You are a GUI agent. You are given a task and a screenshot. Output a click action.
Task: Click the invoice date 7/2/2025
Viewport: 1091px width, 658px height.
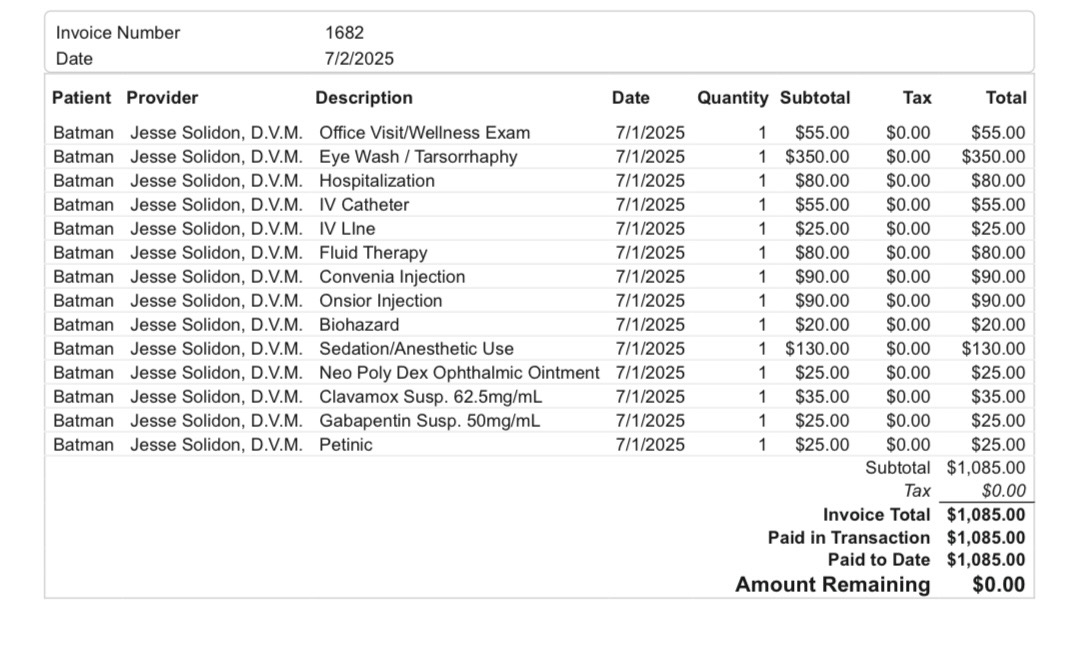pos(359,59)
